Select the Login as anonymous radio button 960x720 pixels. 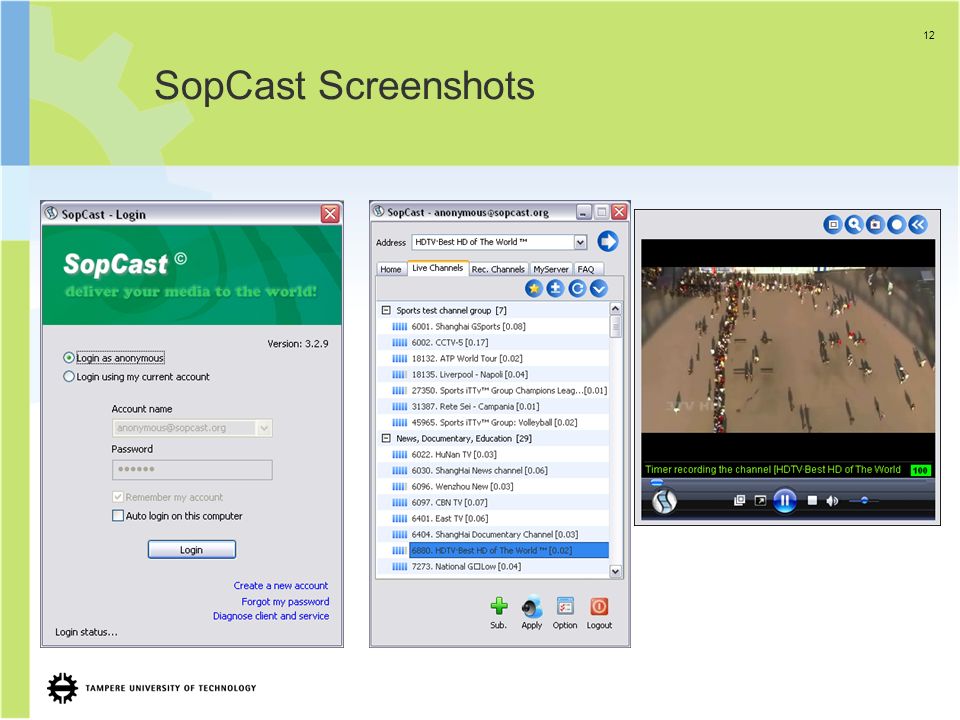click(x=69, y=358)
